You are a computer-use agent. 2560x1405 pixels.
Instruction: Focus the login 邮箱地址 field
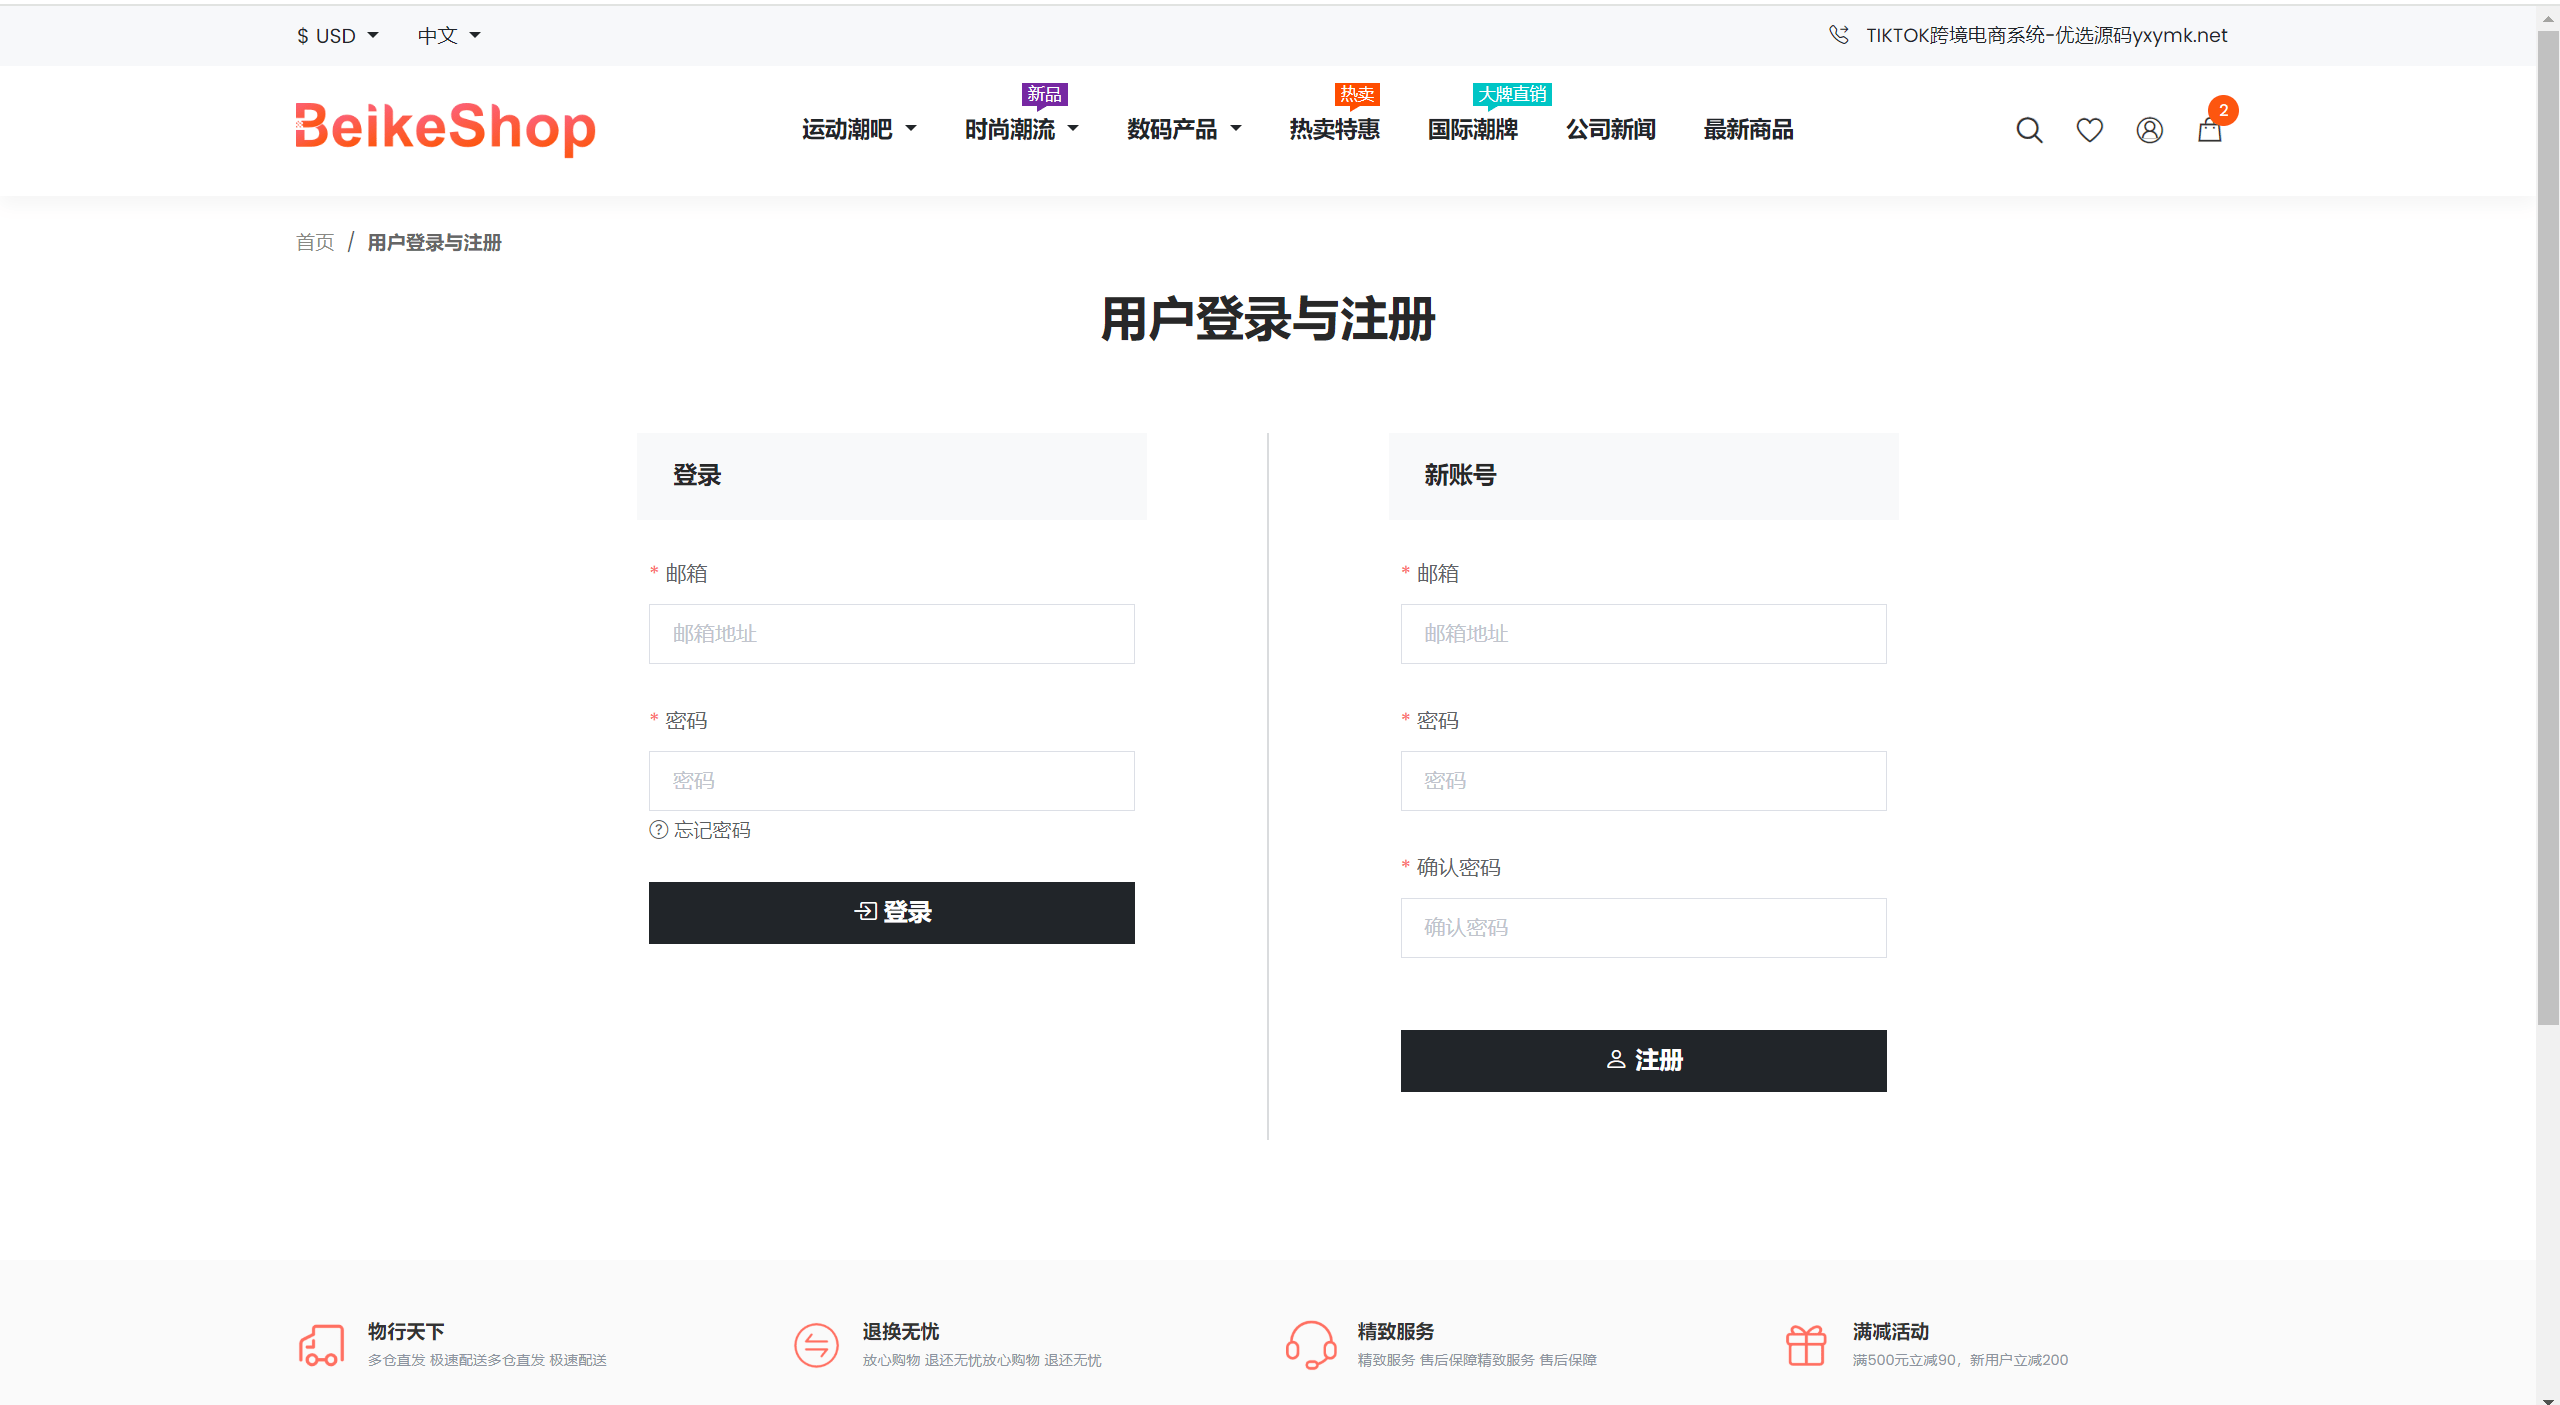pos(891,634)
